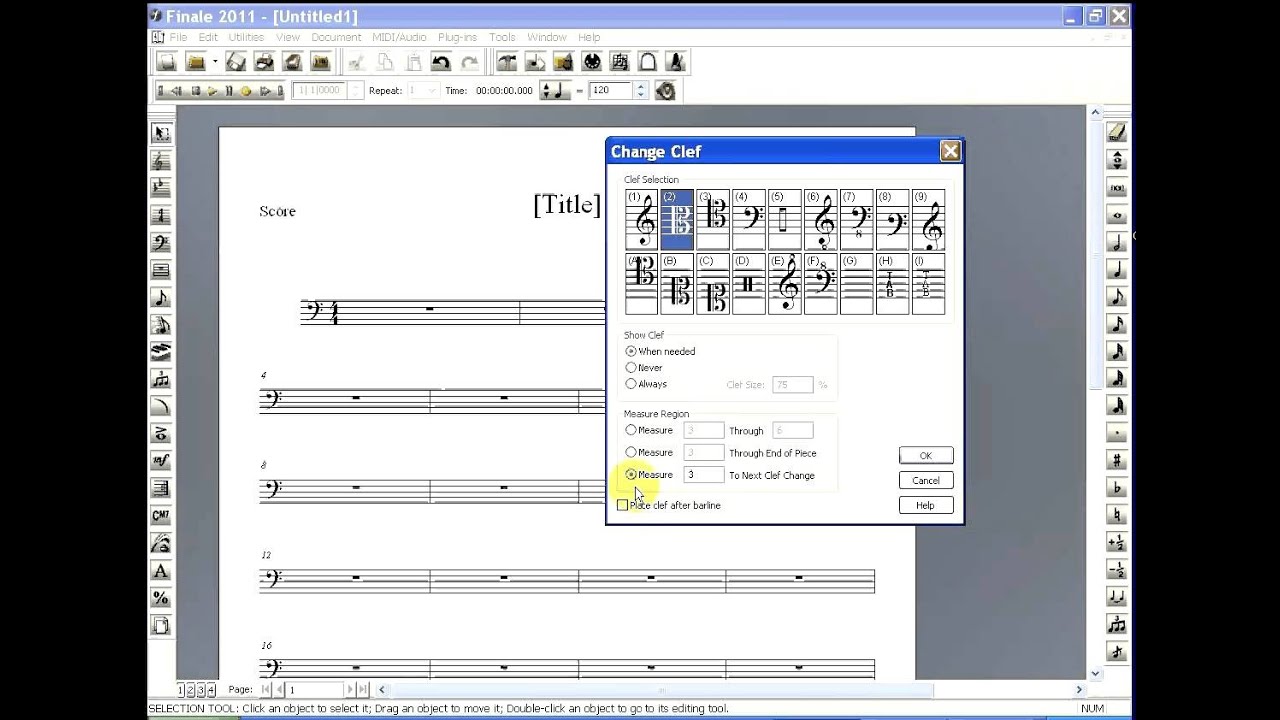1280x720 pixels.
Task: Click the Record button in playback controls
Action: (x=245, y=90)
